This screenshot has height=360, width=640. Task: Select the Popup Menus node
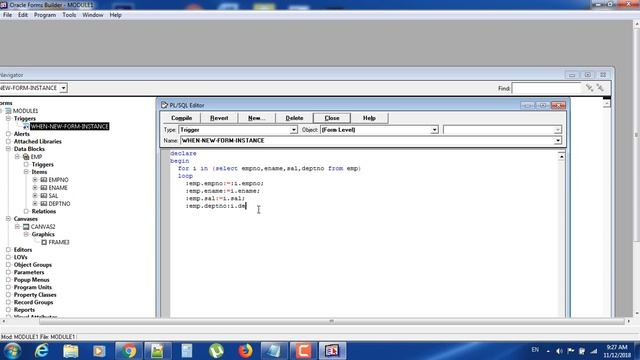(31, 280)
